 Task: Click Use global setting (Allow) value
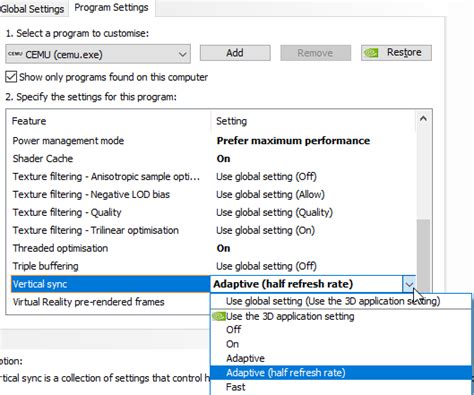point(270,194)
